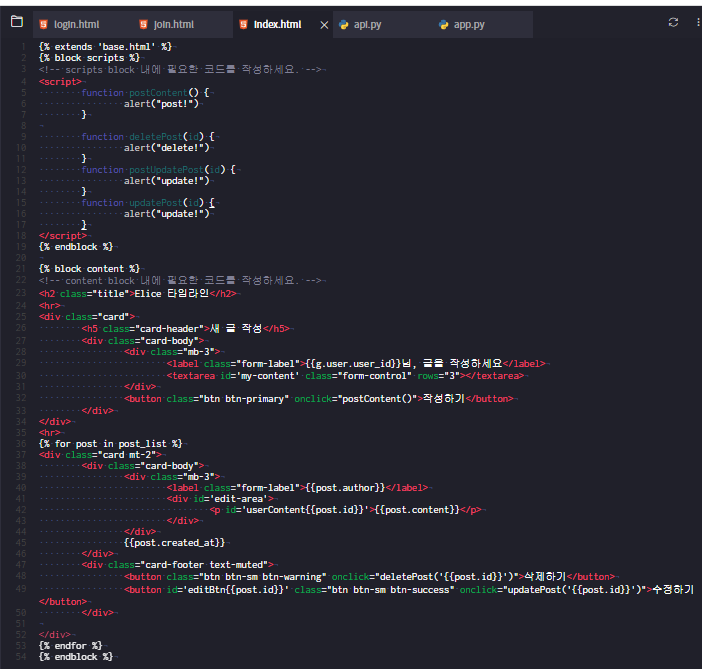The image size is (702, 669).
Task: Click the p id='userContent{{post.id}}' line
Action: [345, 510]
